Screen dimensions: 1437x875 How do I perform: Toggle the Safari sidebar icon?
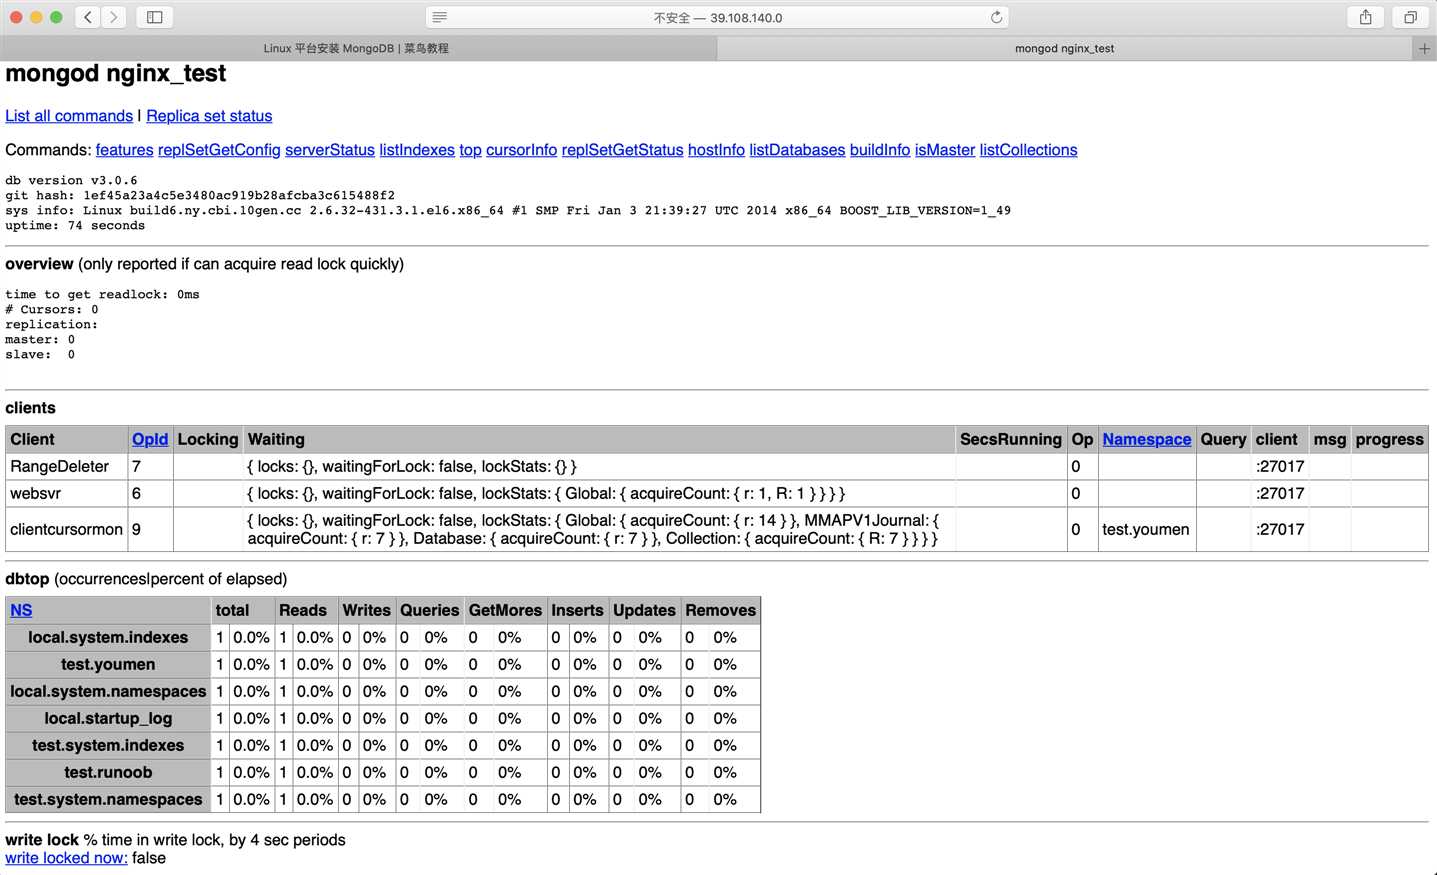click(x=155, y=17)
